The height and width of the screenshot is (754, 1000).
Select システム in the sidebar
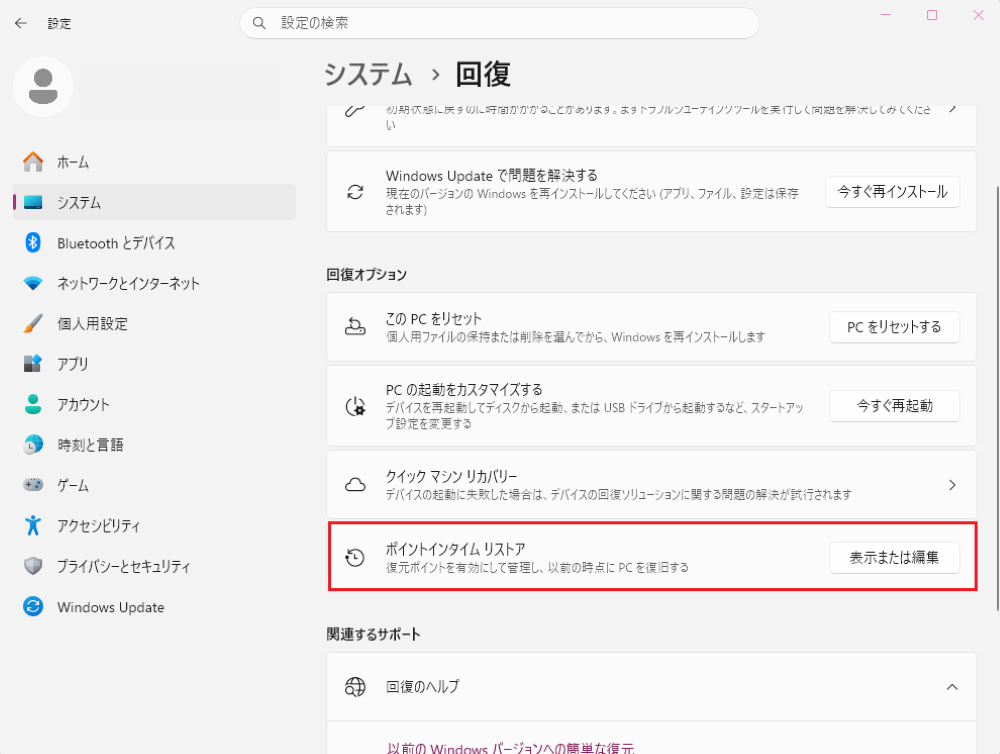[x=154, y=202]
